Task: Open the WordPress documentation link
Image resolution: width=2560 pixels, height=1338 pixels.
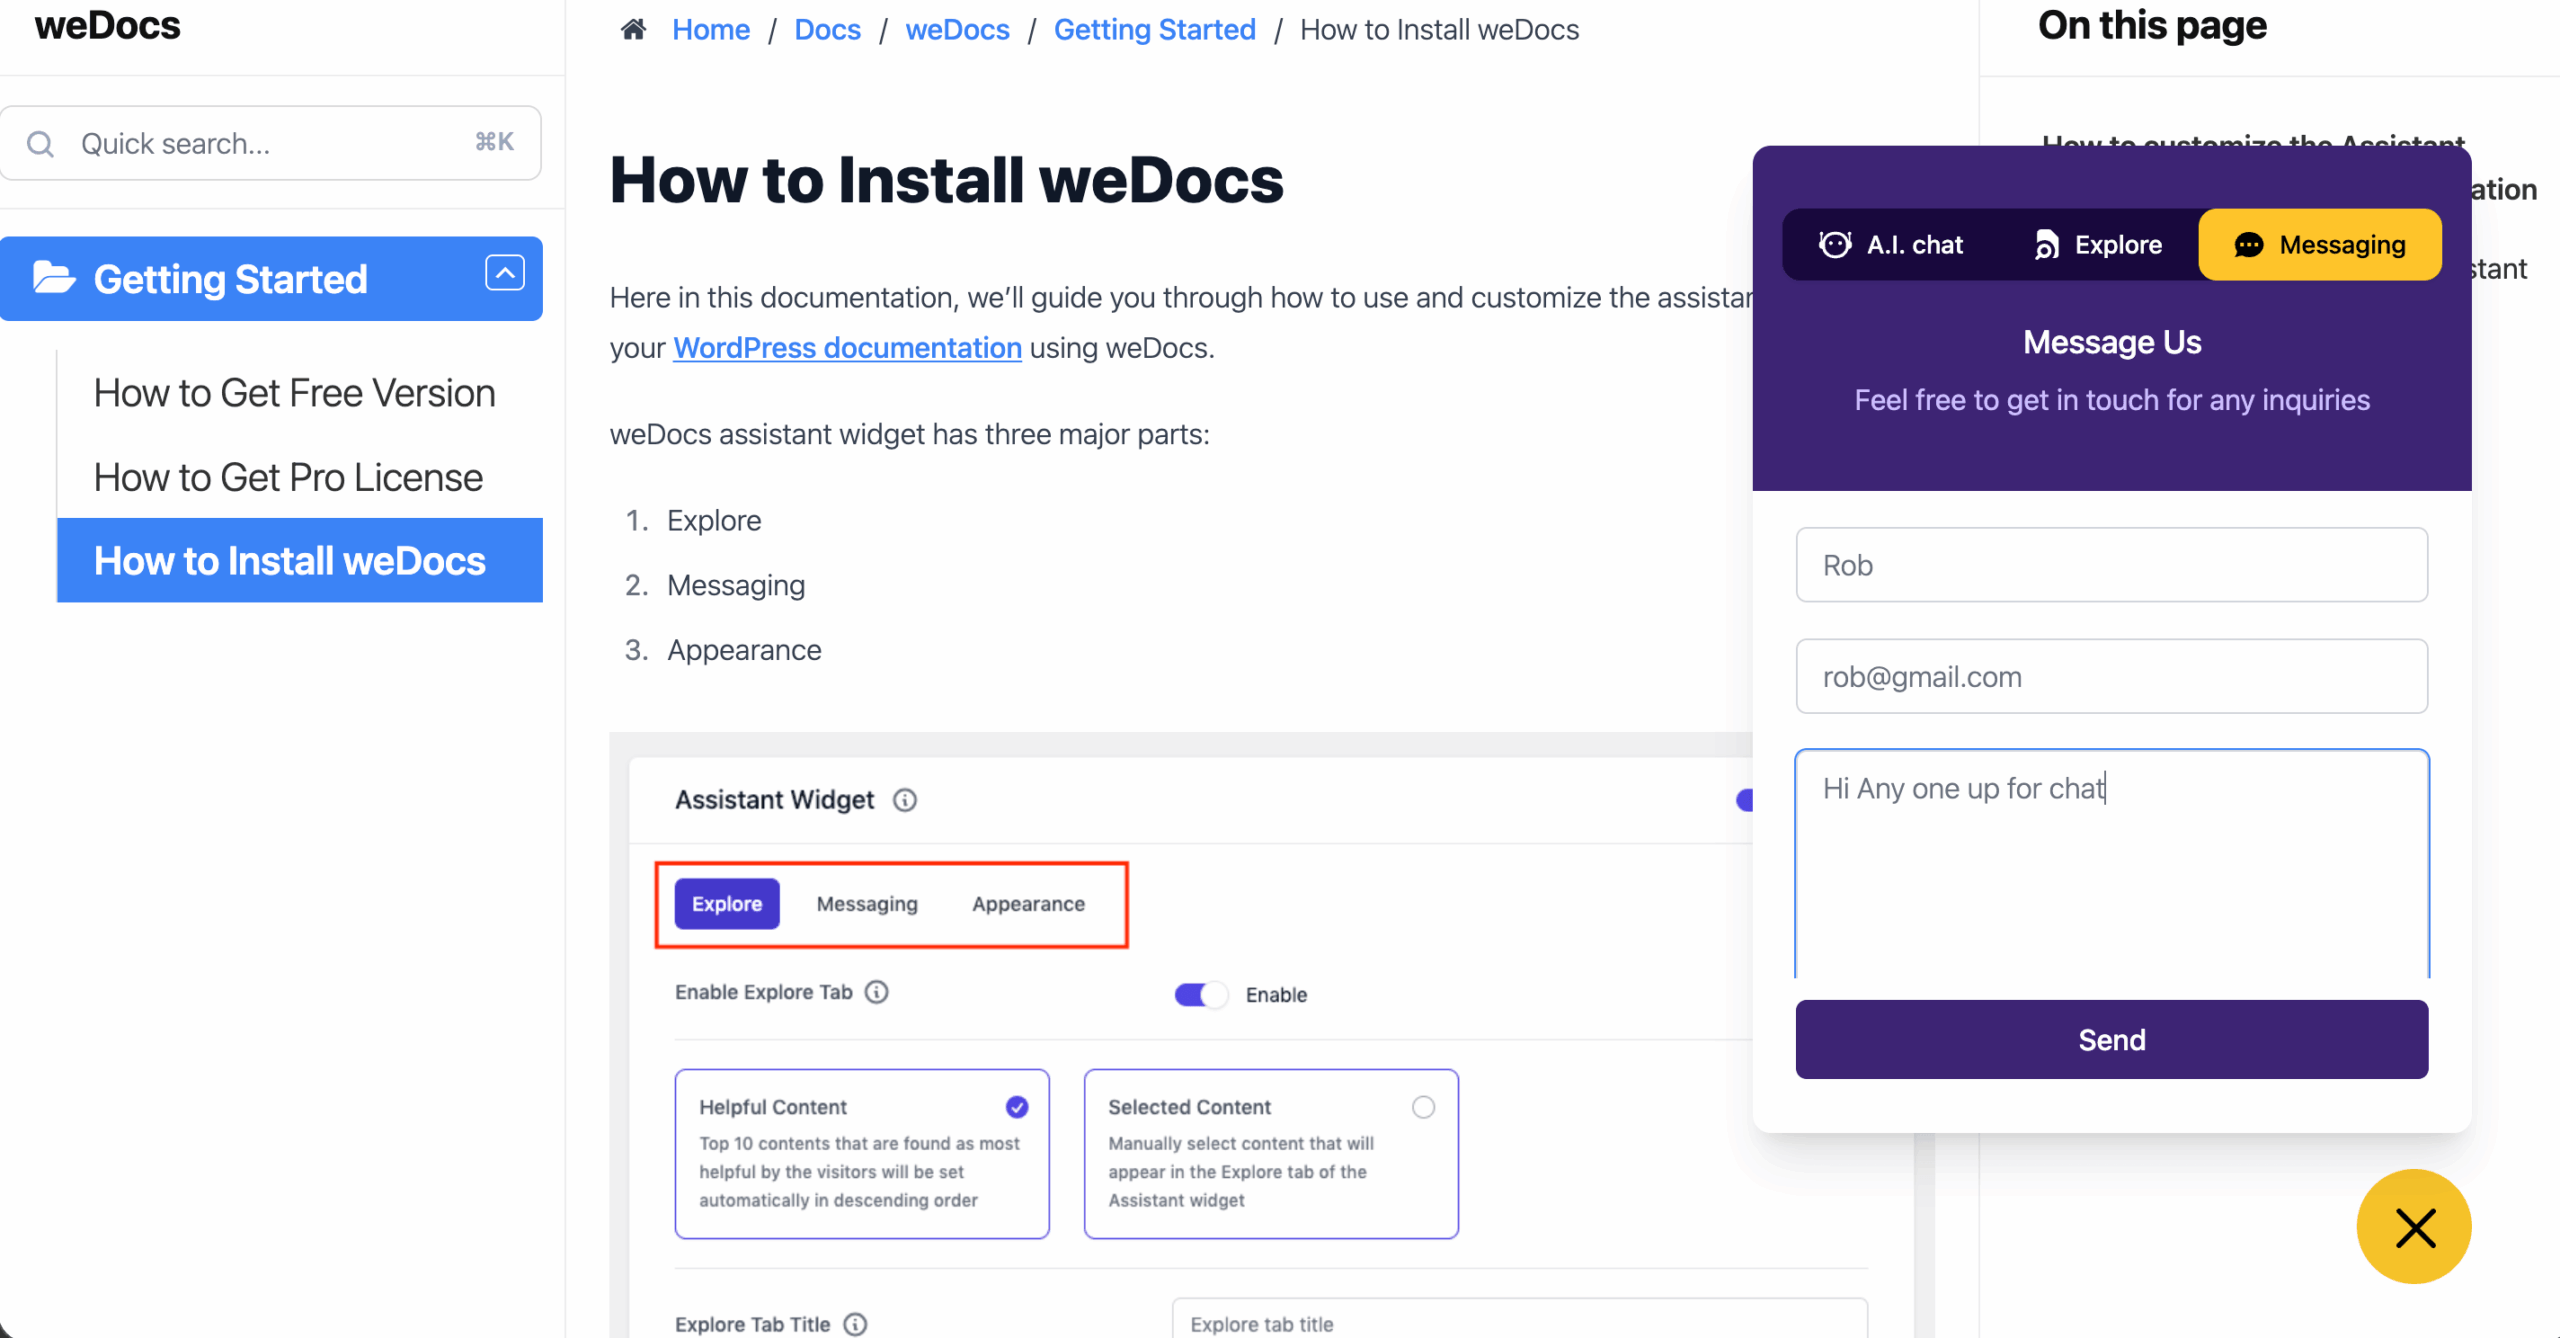Action: pyautogui.click(x=847, y=348)
